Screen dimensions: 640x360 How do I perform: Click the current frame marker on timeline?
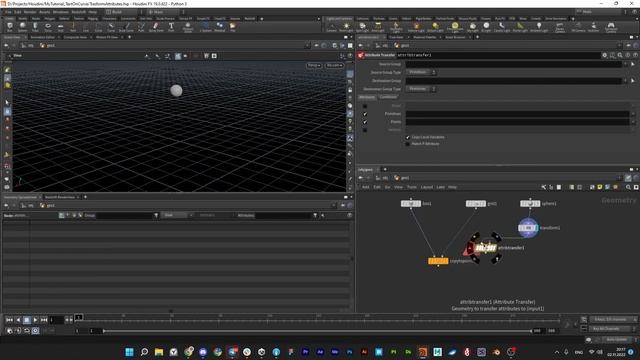click(78, 317)
